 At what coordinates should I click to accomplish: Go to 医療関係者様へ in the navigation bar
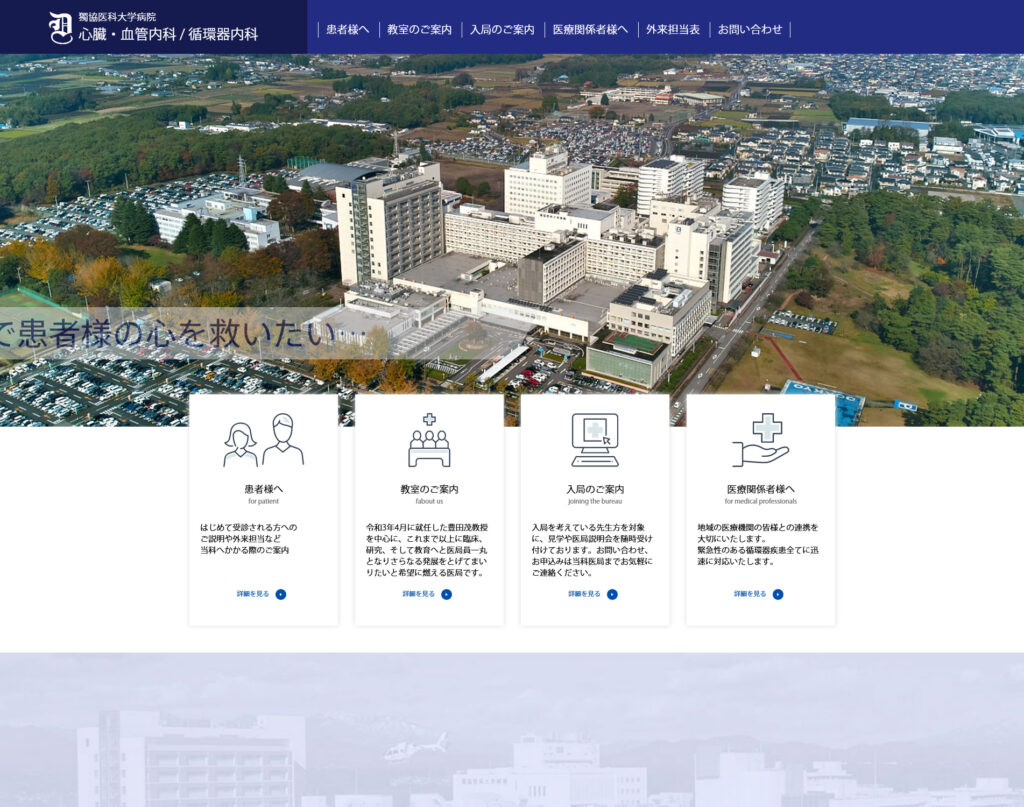591,30
